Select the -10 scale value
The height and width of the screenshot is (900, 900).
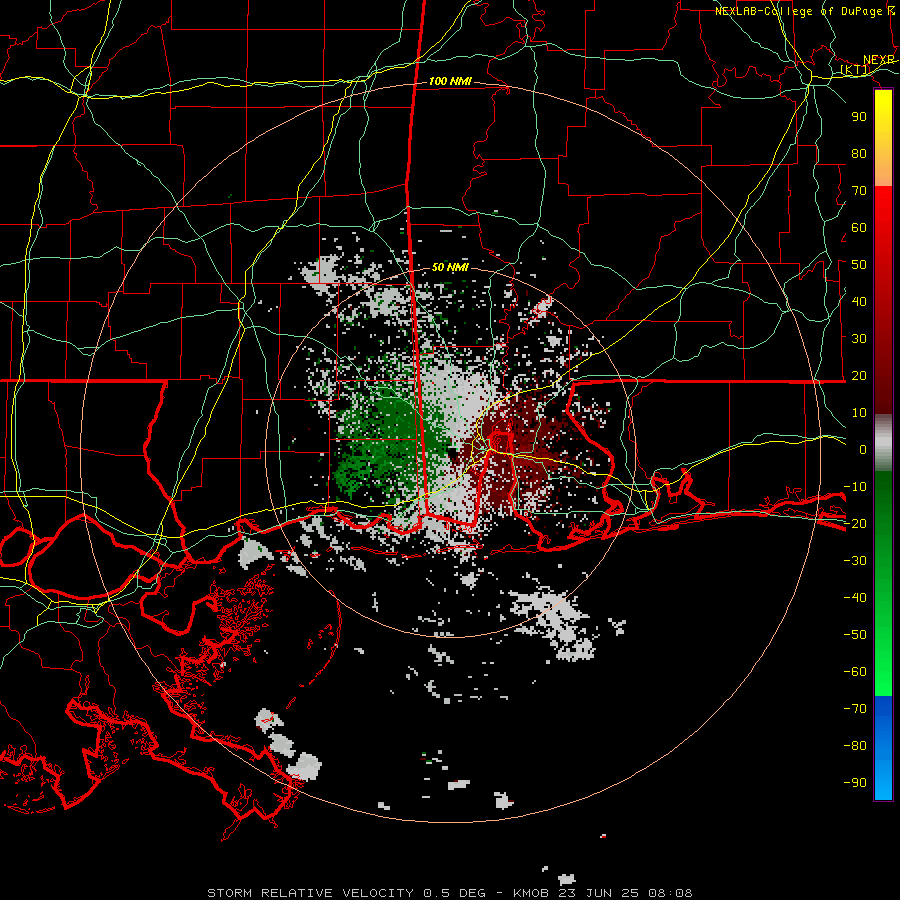pyautogui.click(x=855, y=487)
